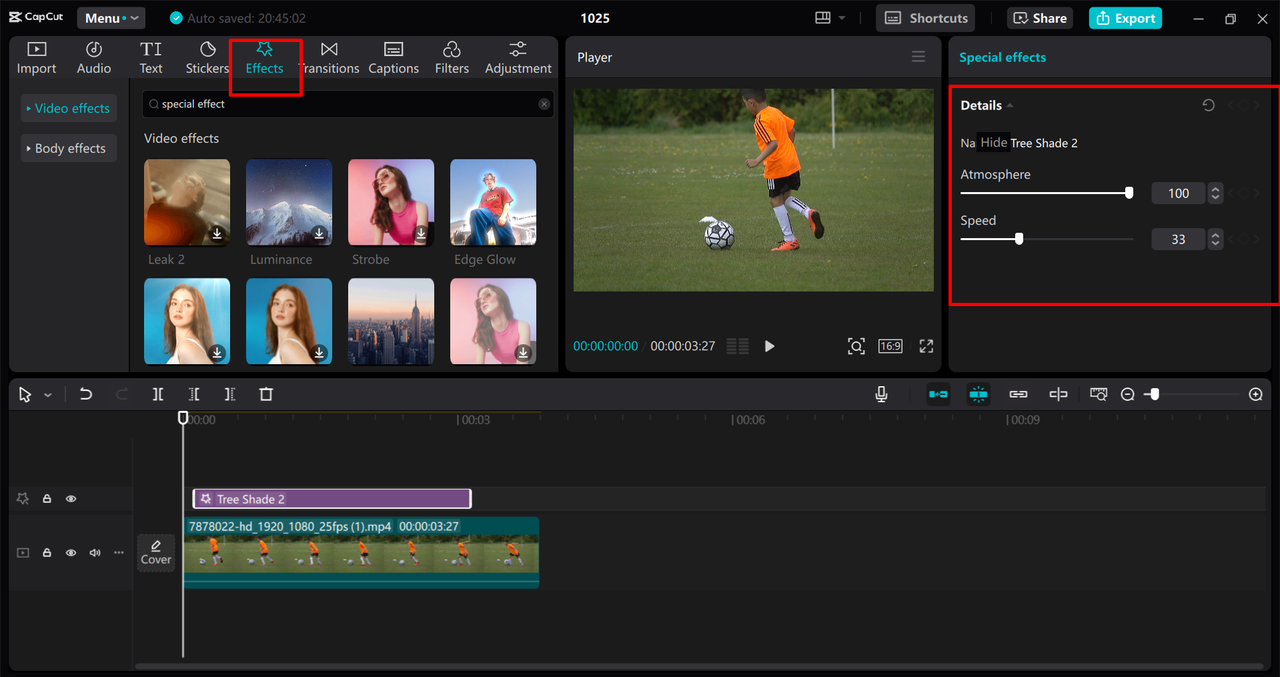Lock the main video track

[47, 552]
